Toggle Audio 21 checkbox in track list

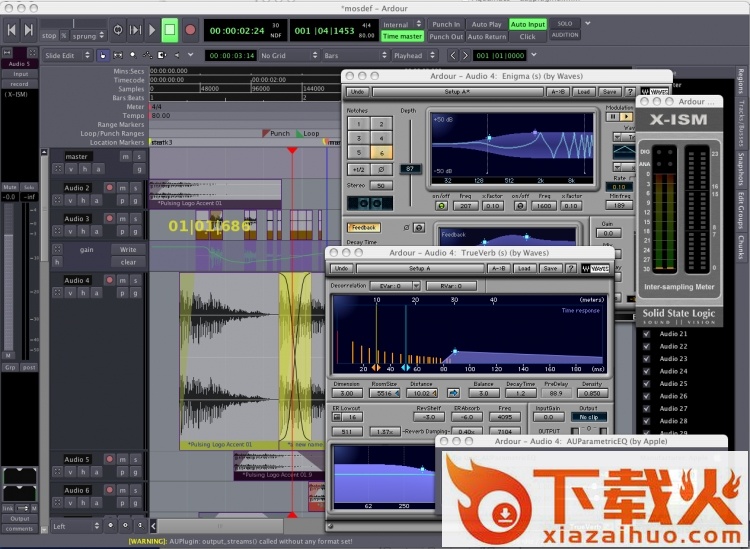647,334
